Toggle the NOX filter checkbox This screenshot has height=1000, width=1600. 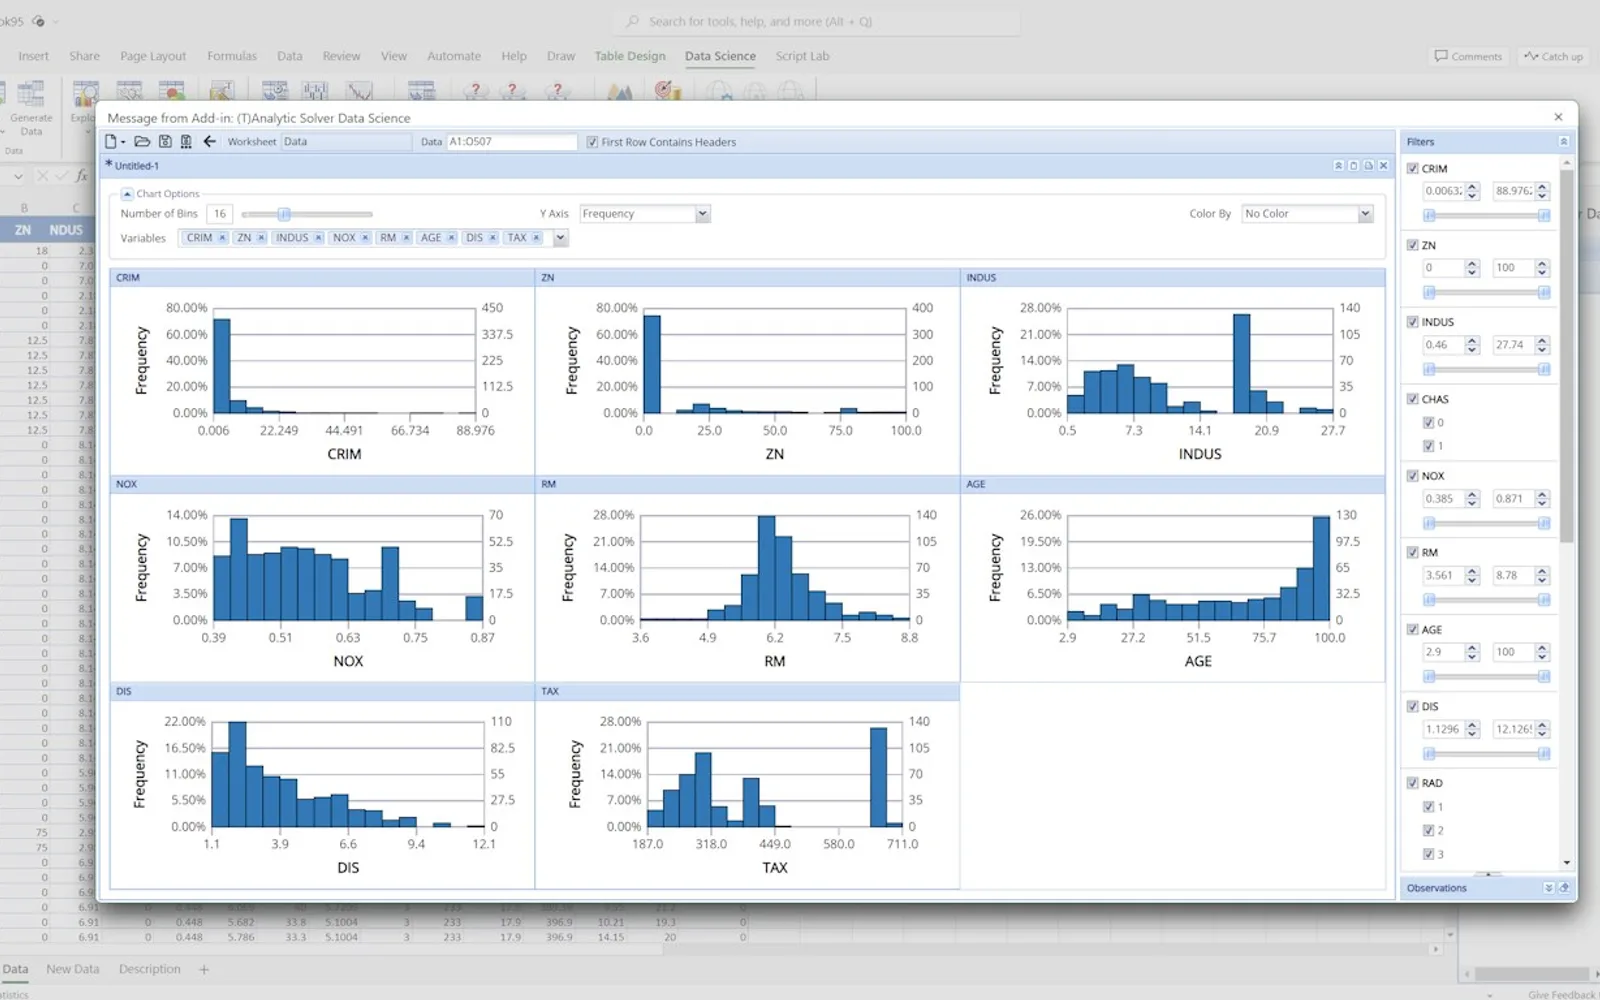(x=1412, y=476)
